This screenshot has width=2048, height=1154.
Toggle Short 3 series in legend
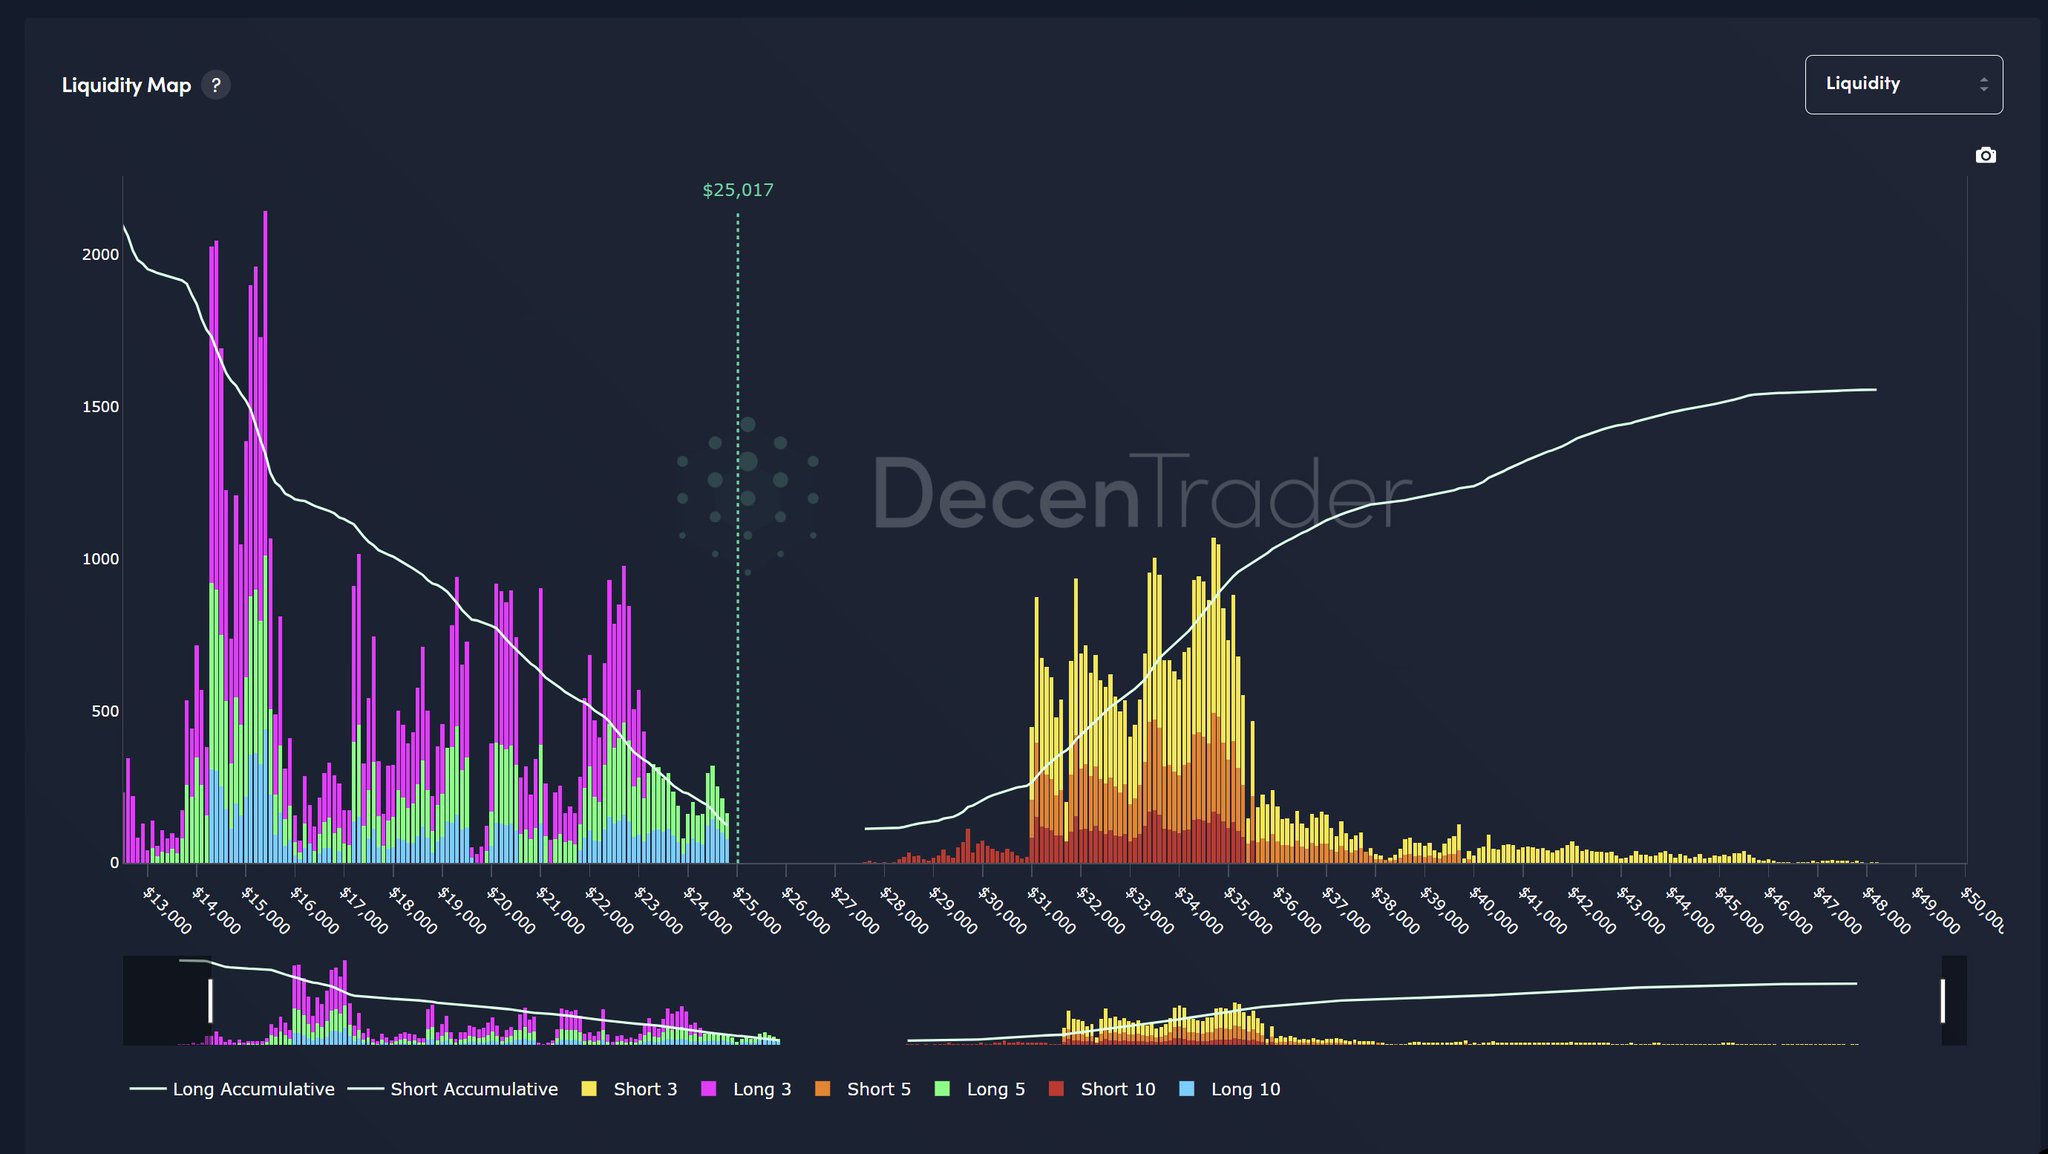629,1089
